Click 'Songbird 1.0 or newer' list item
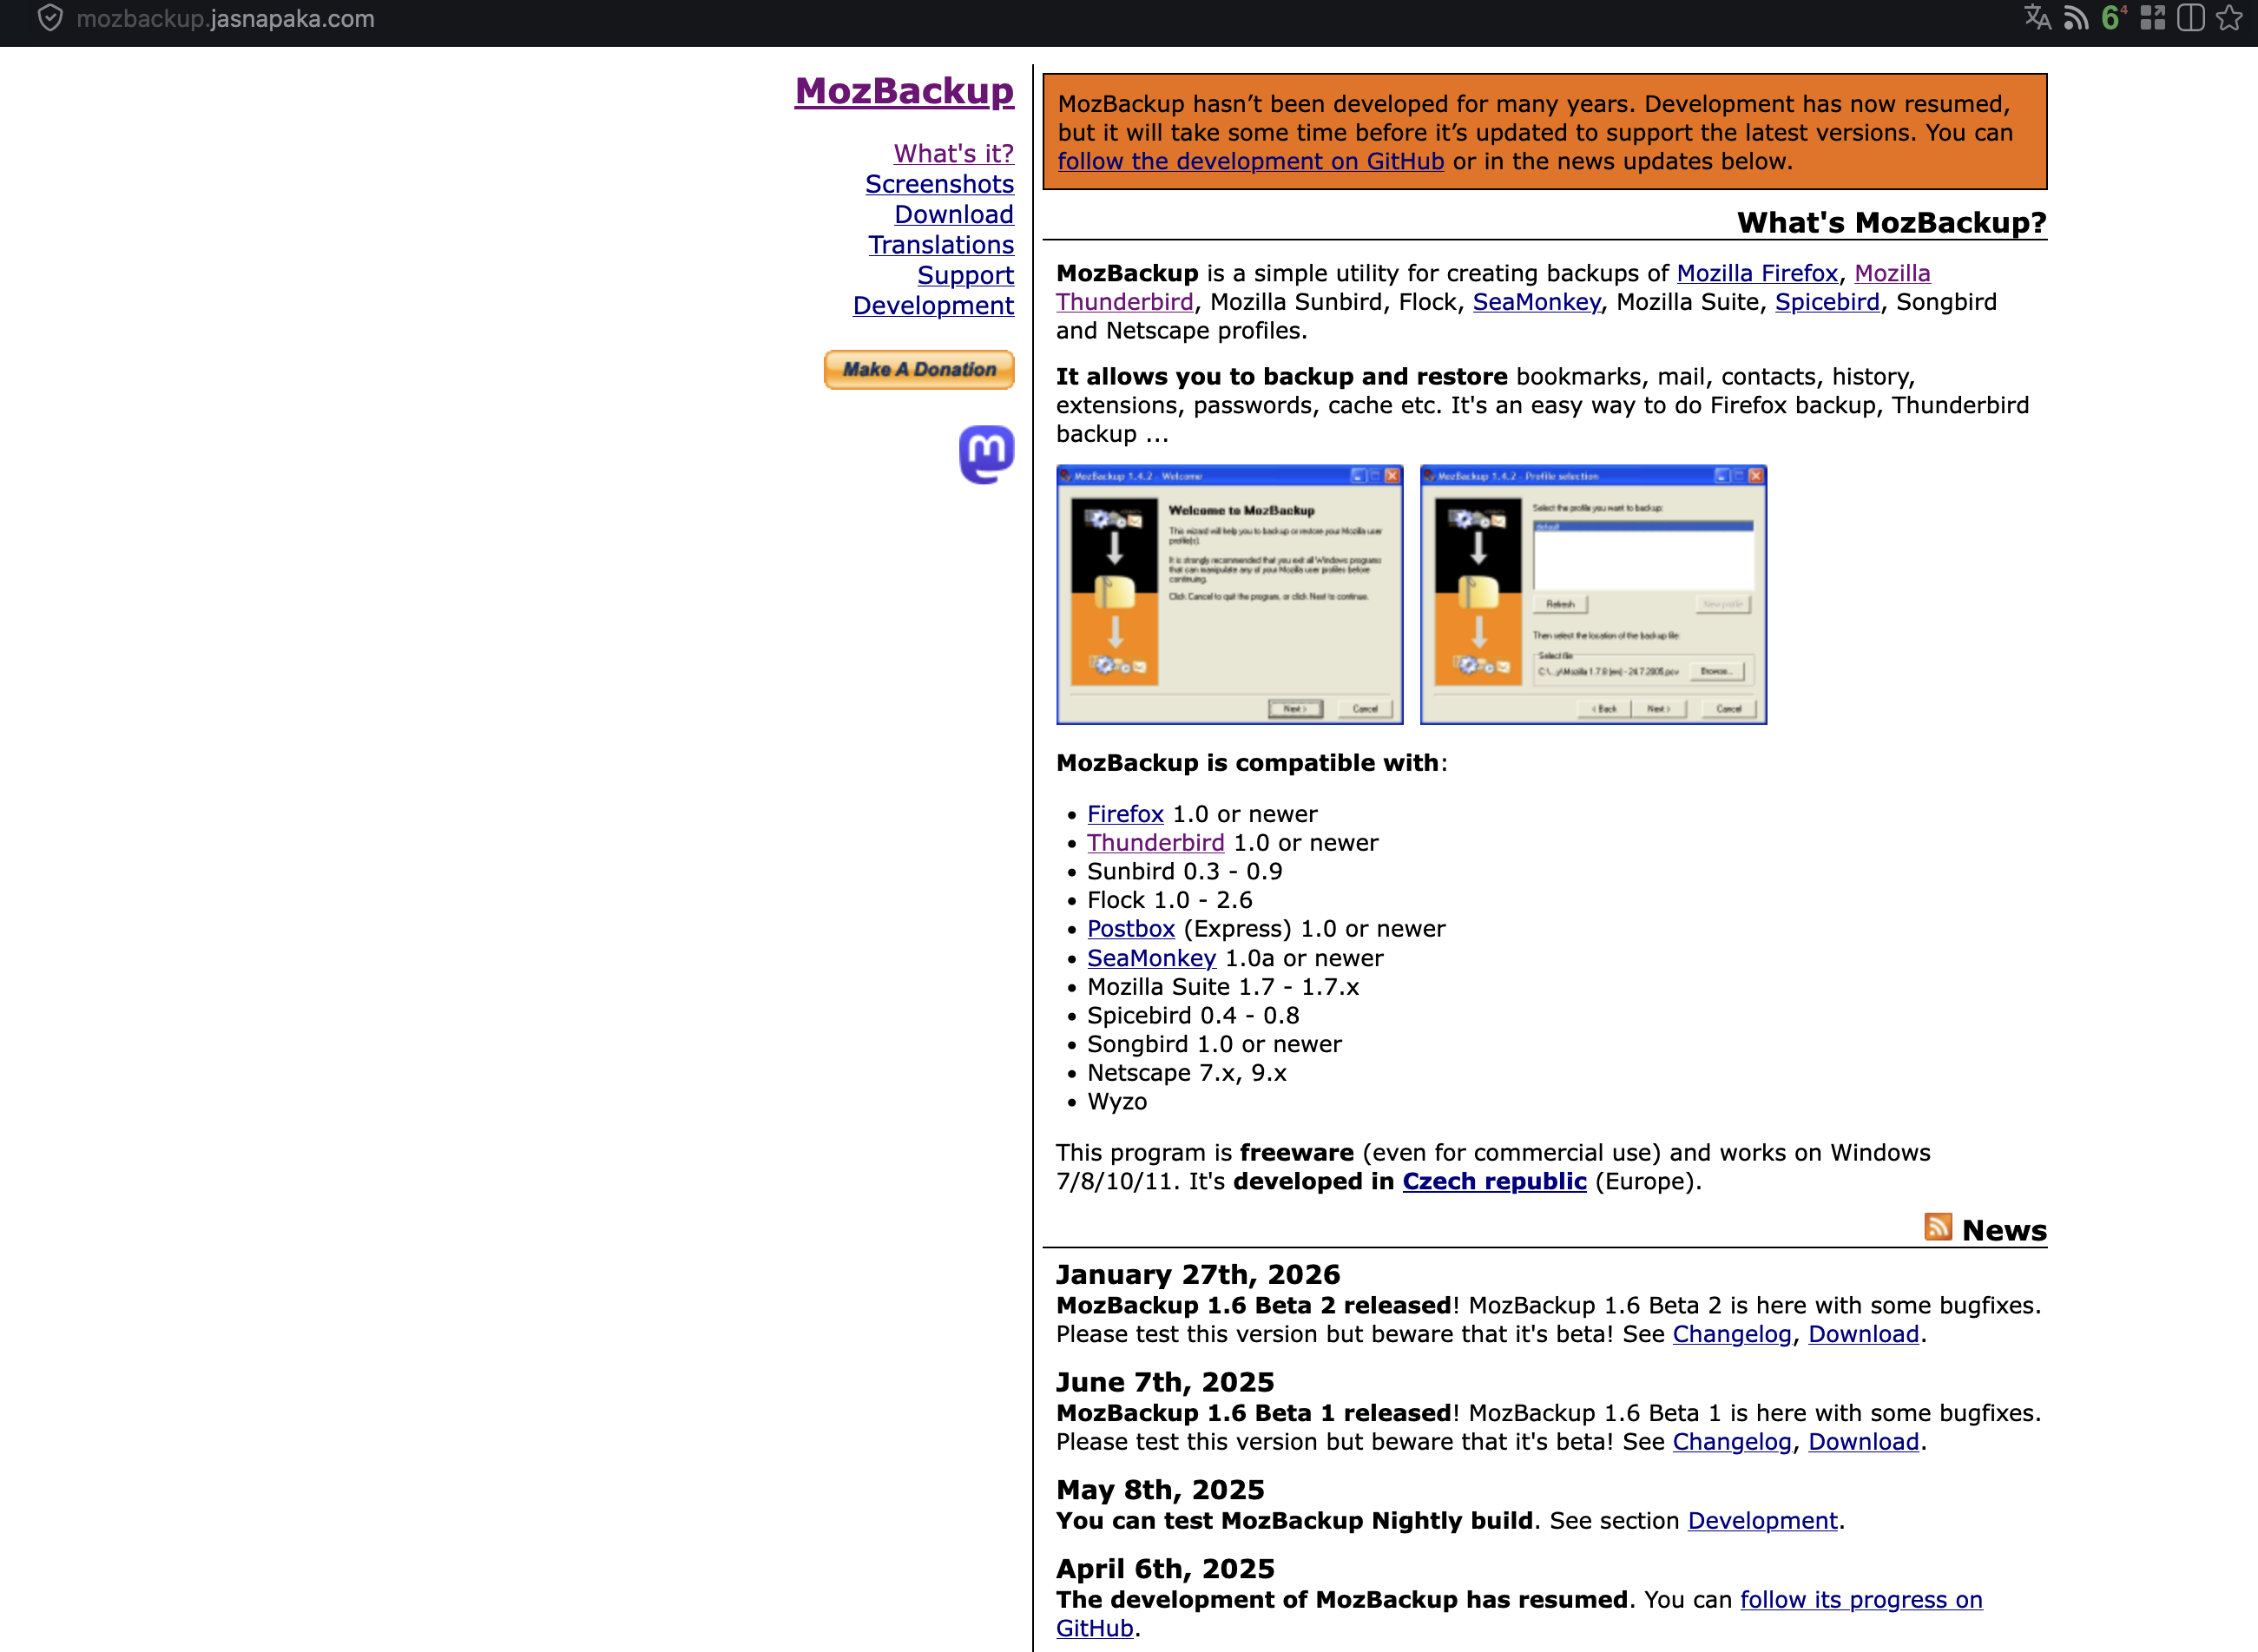 [x=1214, y=1044]
